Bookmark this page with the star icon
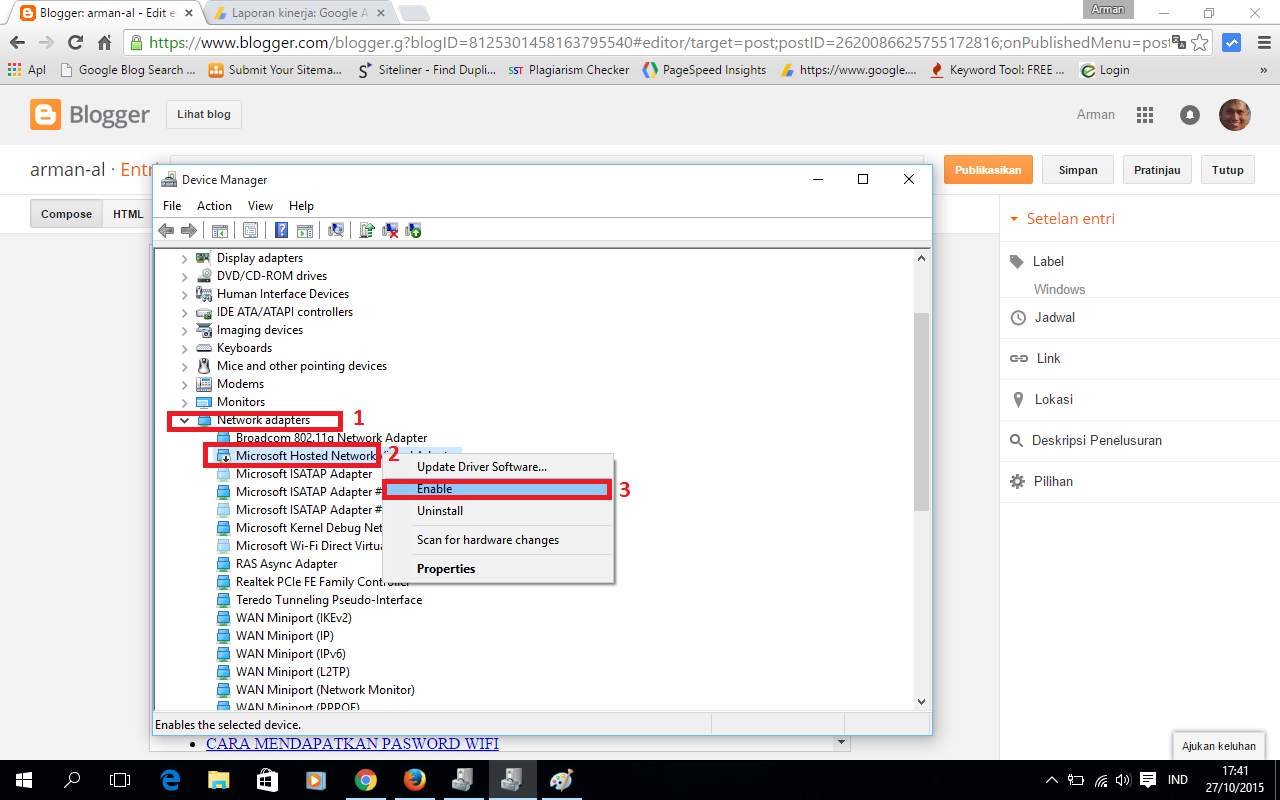This screenshot has width=1280, height=800. [x=1200, y=43]
